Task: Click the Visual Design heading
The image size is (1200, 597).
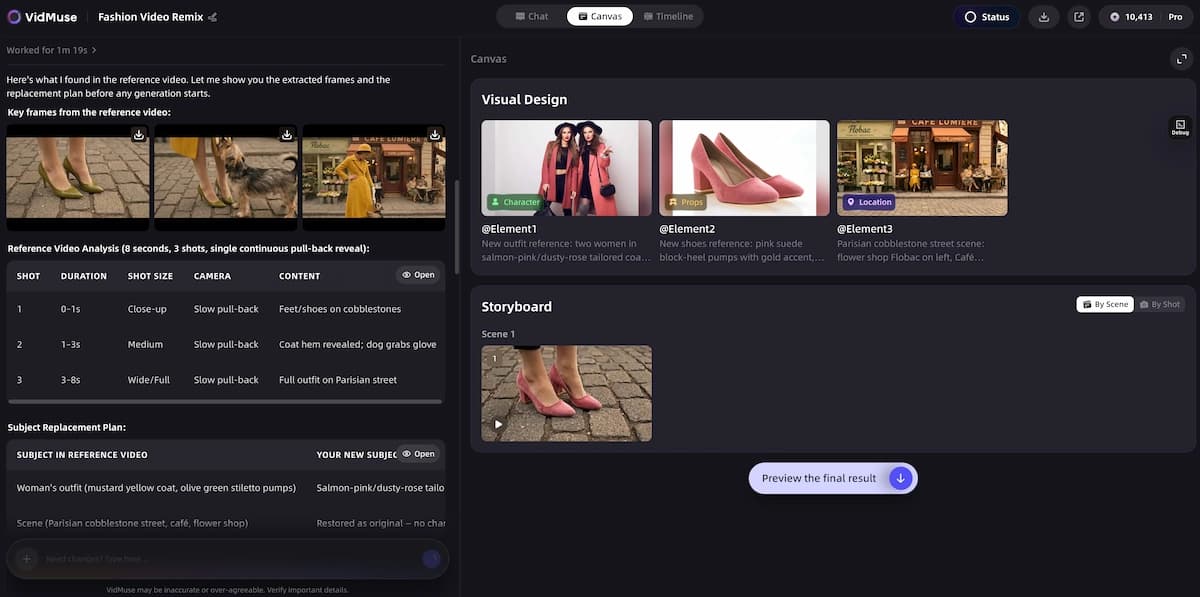Action: 524,100
